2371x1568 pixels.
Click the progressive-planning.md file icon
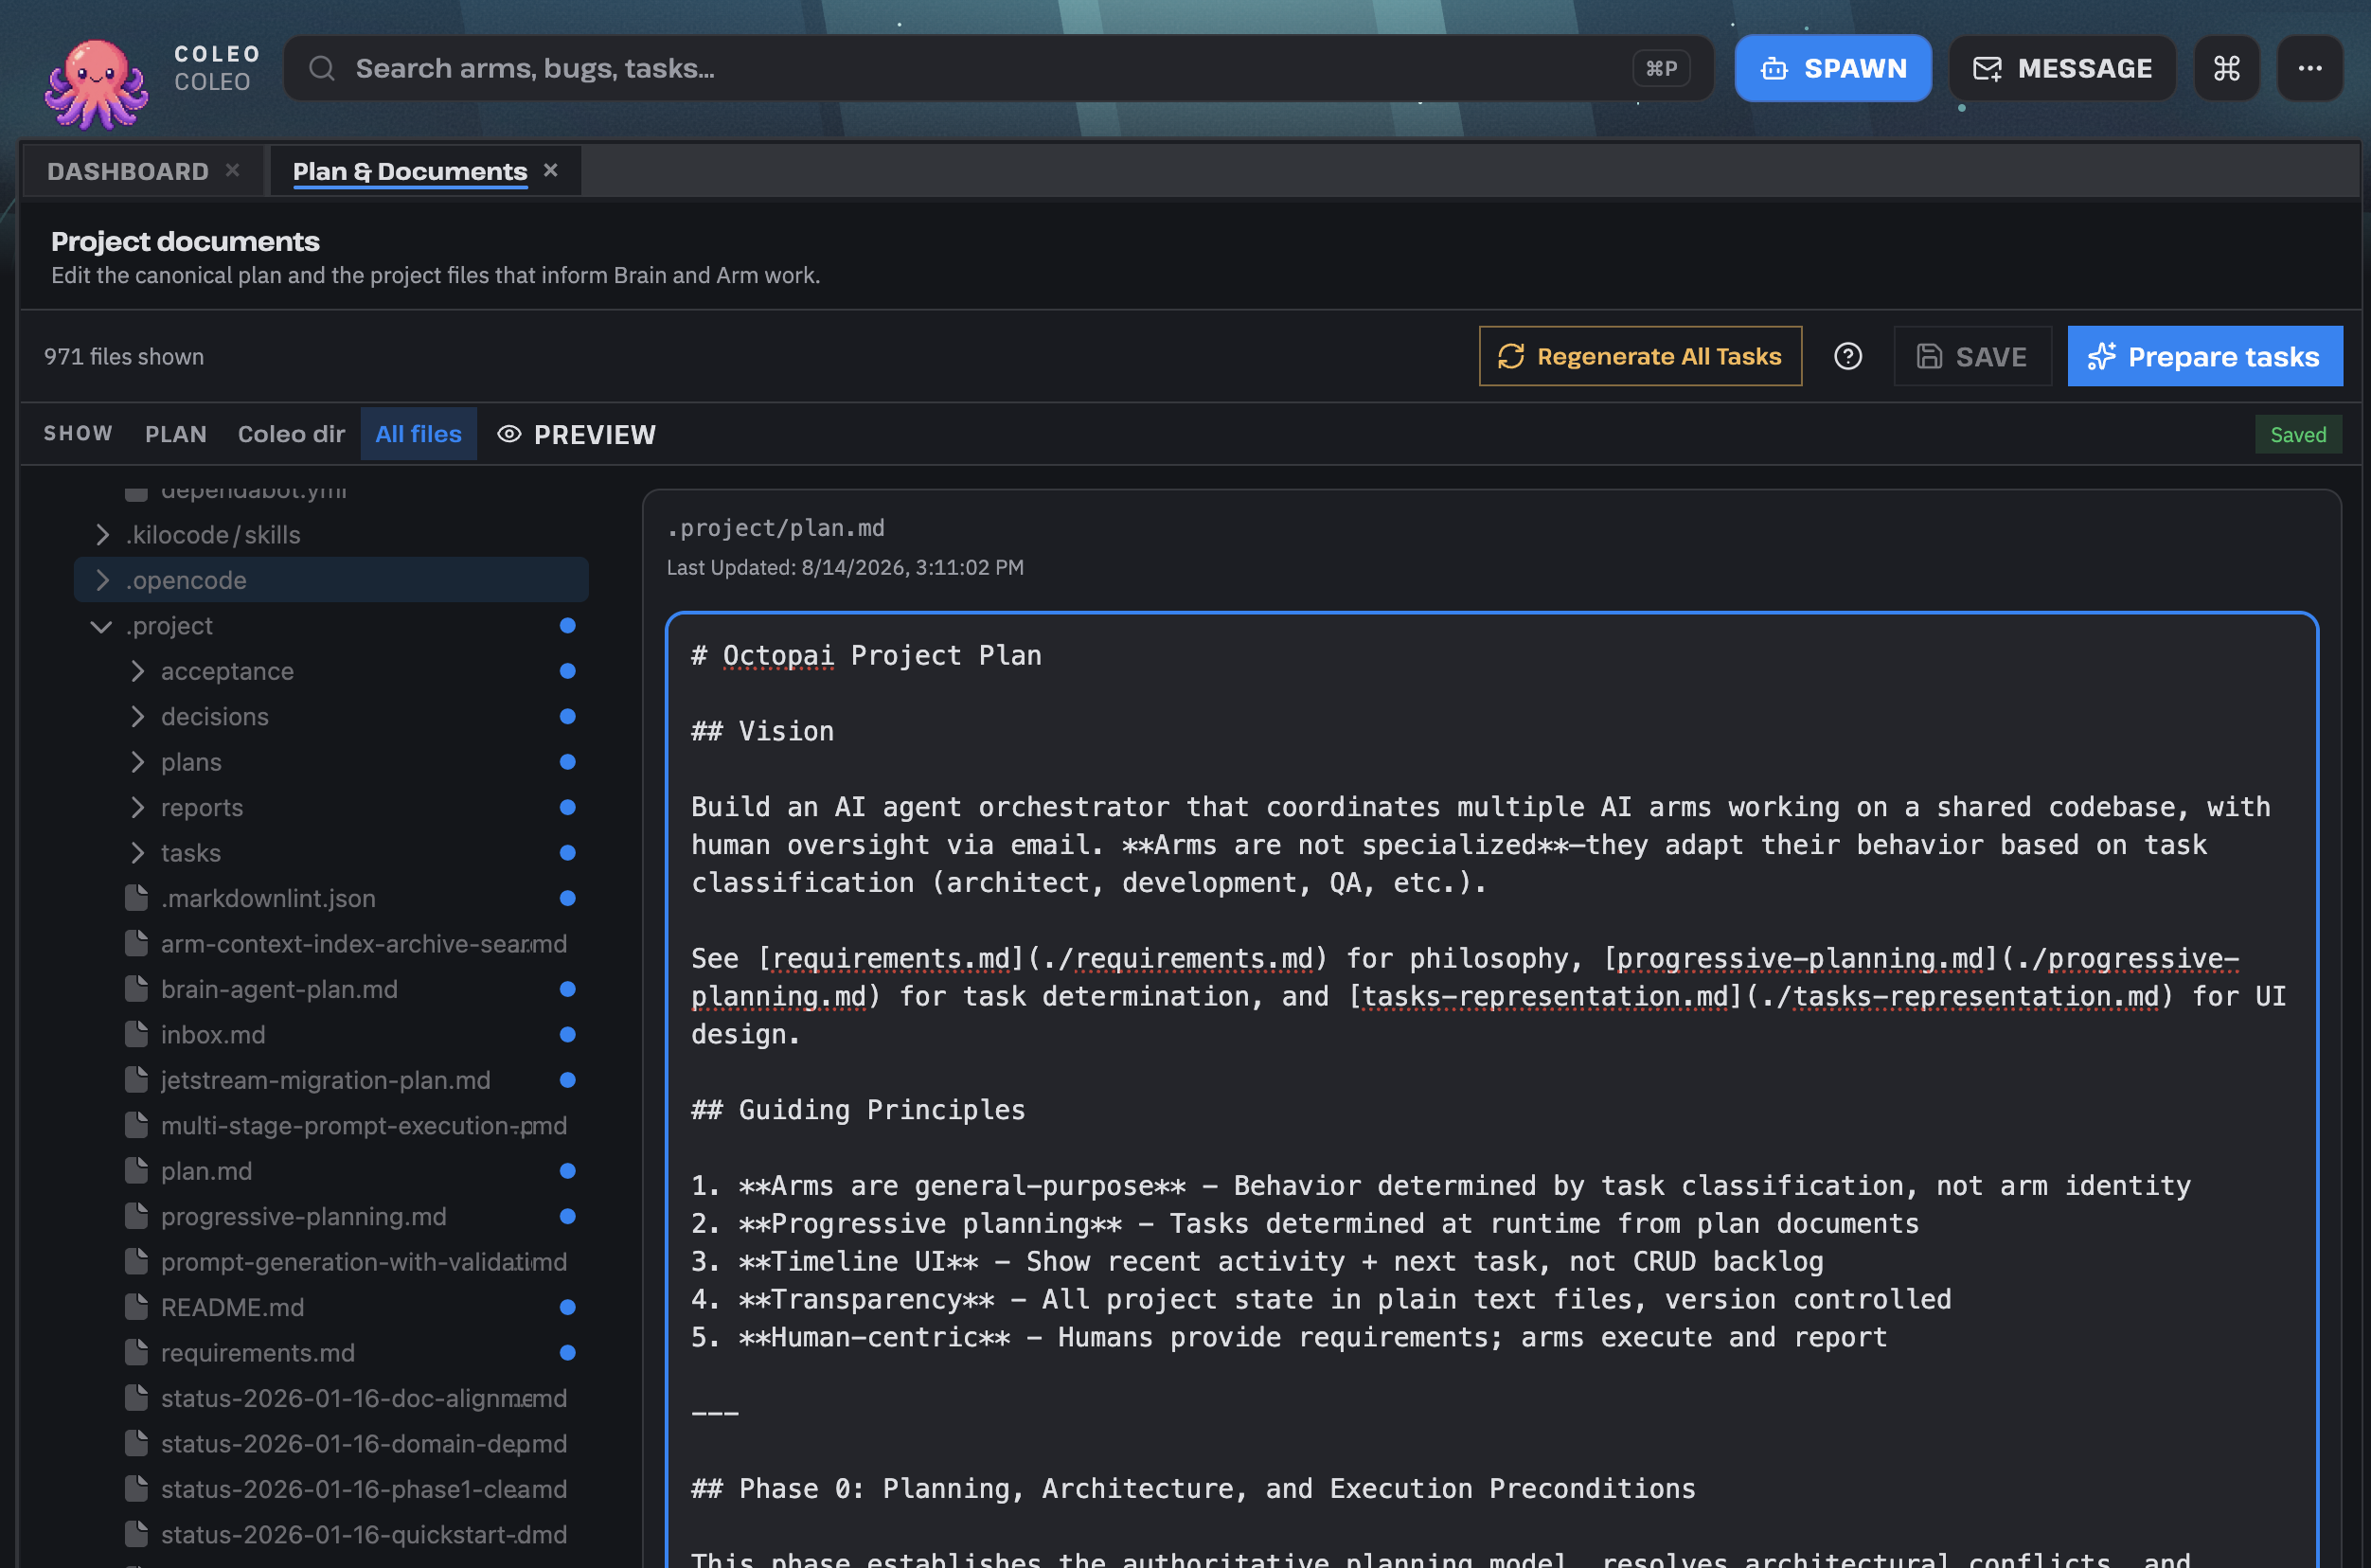[x=137, y=1216]
